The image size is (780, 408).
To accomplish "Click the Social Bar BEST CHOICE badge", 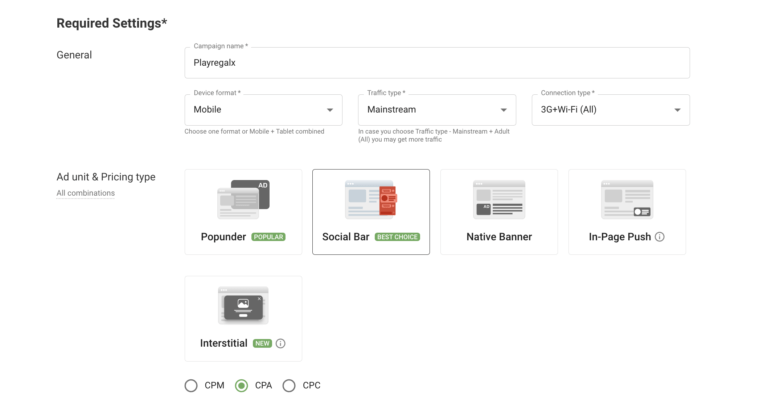I will tap(397, 237).
